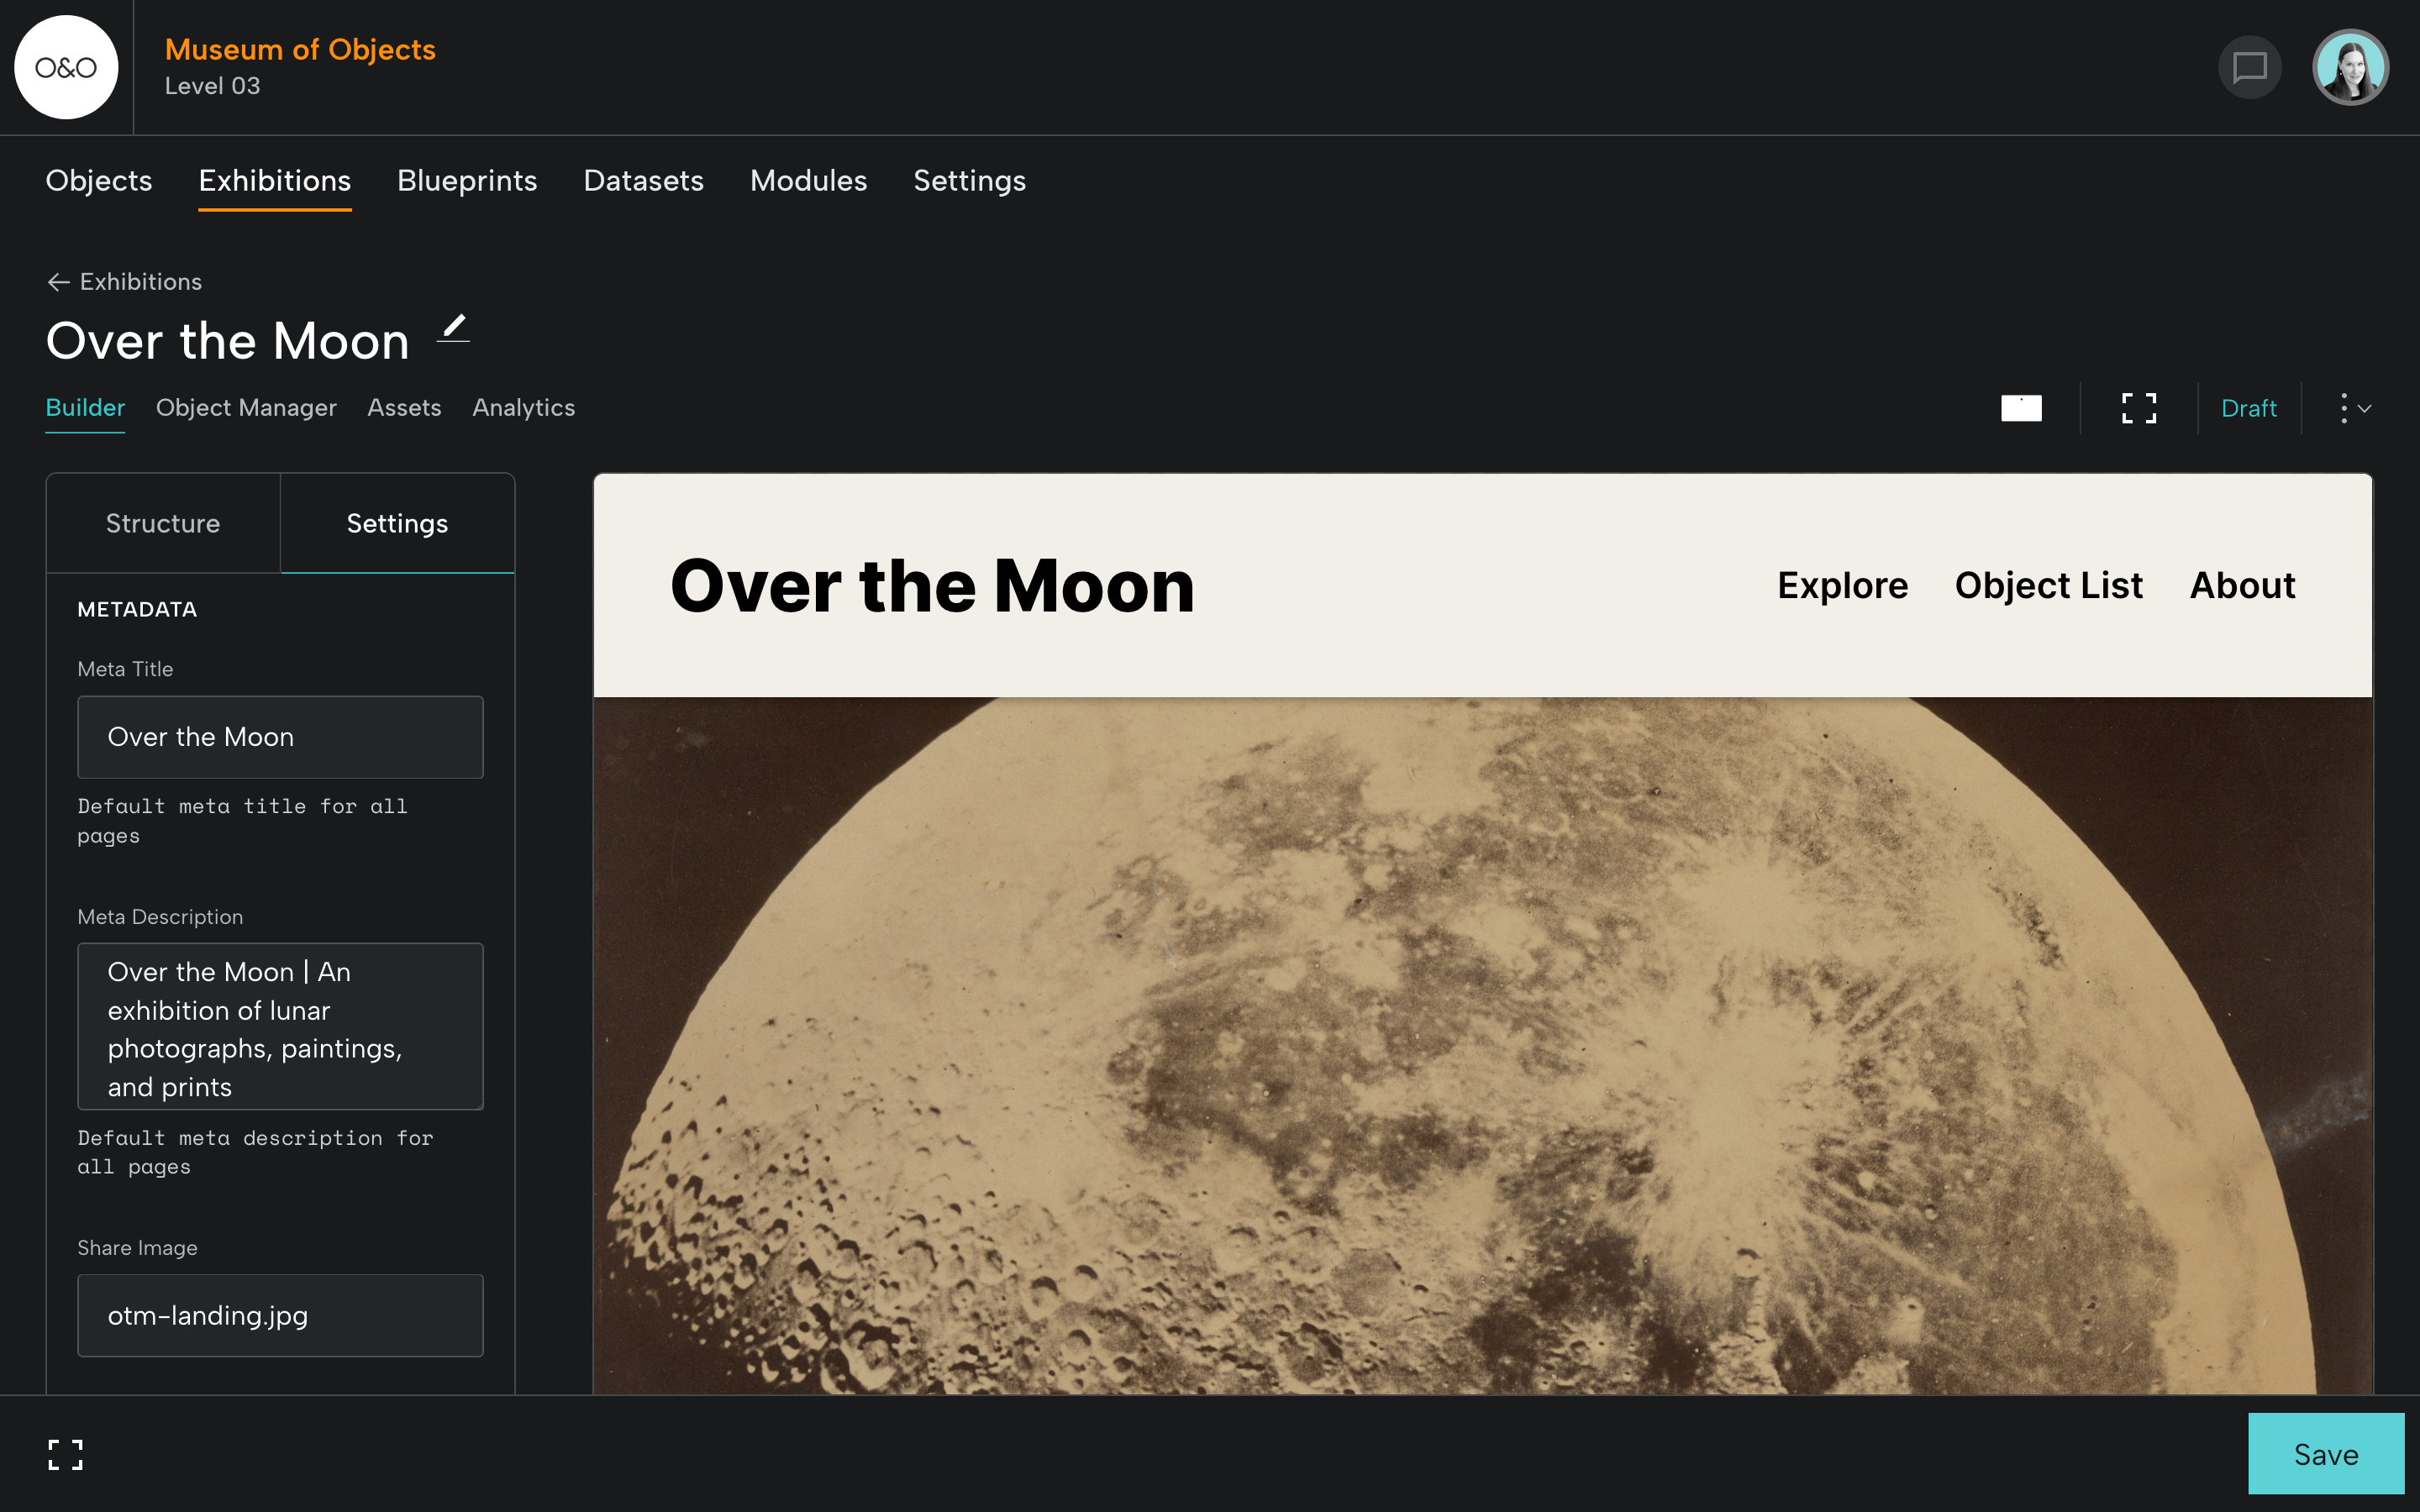The height and width of the screenshot is (1512, 2420).
Task: Click the Museum of Objects link
Action: click(x=300, y=49)
